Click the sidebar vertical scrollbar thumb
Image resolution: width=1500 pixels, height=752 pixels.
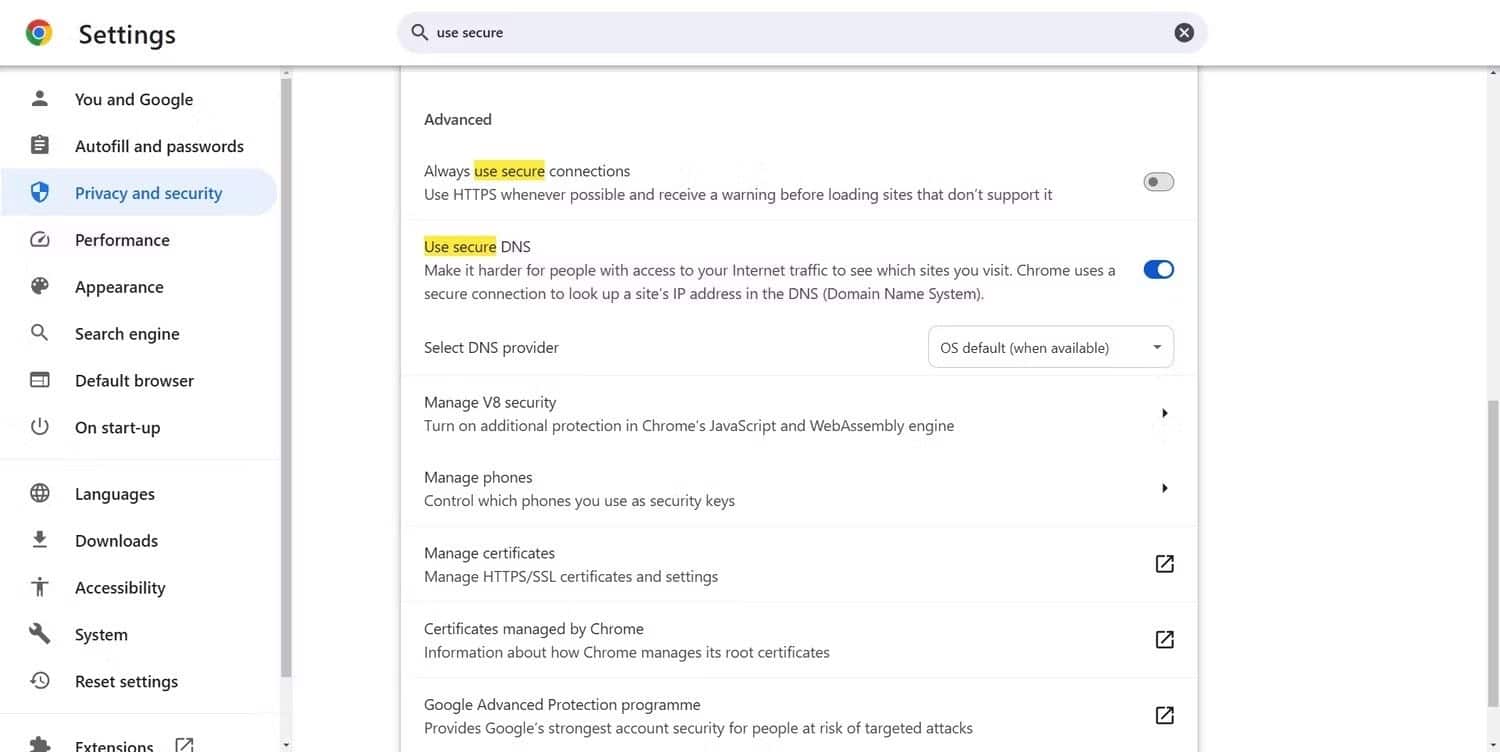[286, 378]
